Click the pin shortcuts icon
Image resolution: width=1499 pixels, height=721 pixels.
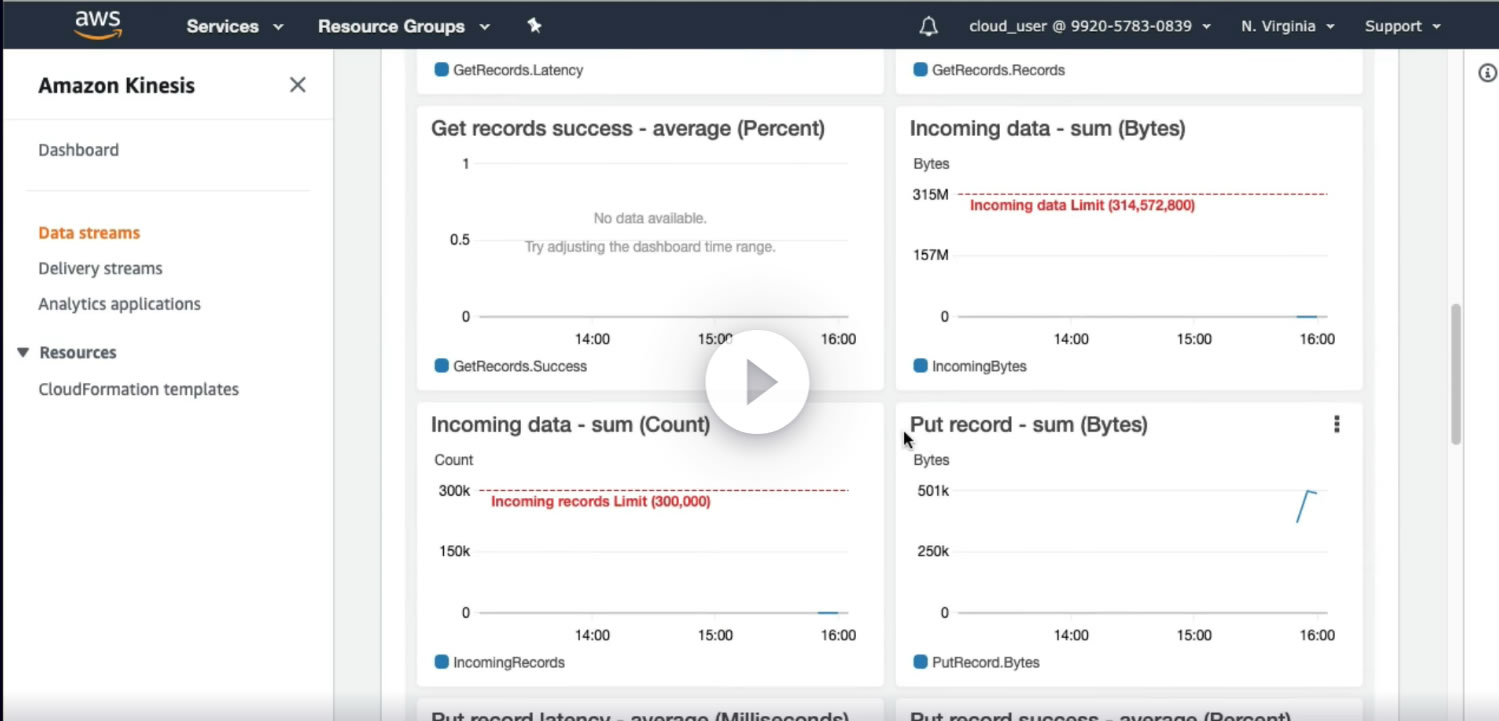(534, 26)
